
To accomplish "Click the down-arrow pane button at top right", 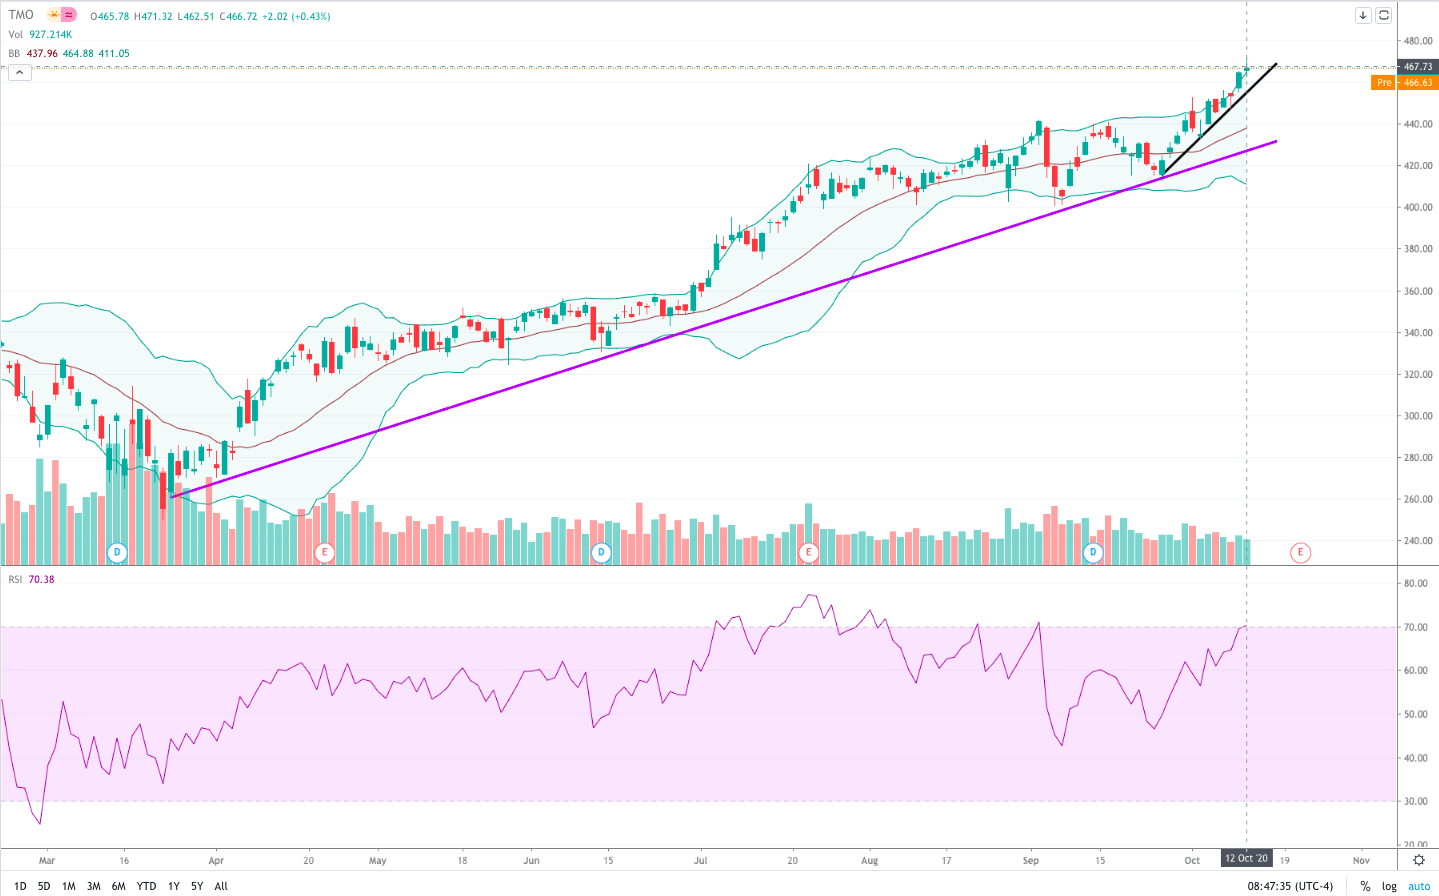I will [x=1363, y=15].
